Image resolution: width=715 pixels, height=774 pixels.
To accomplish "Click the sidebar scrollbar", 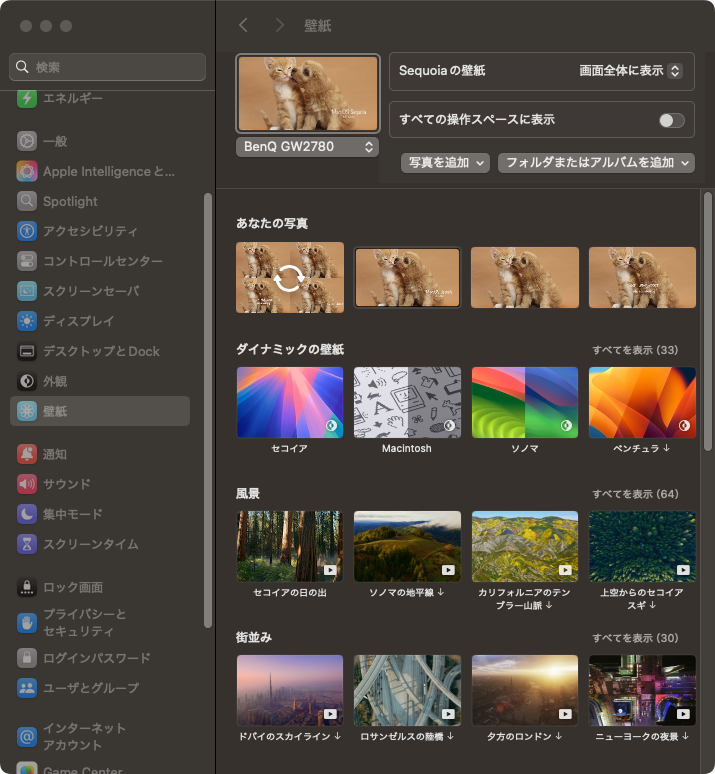I will pos(208,410).
